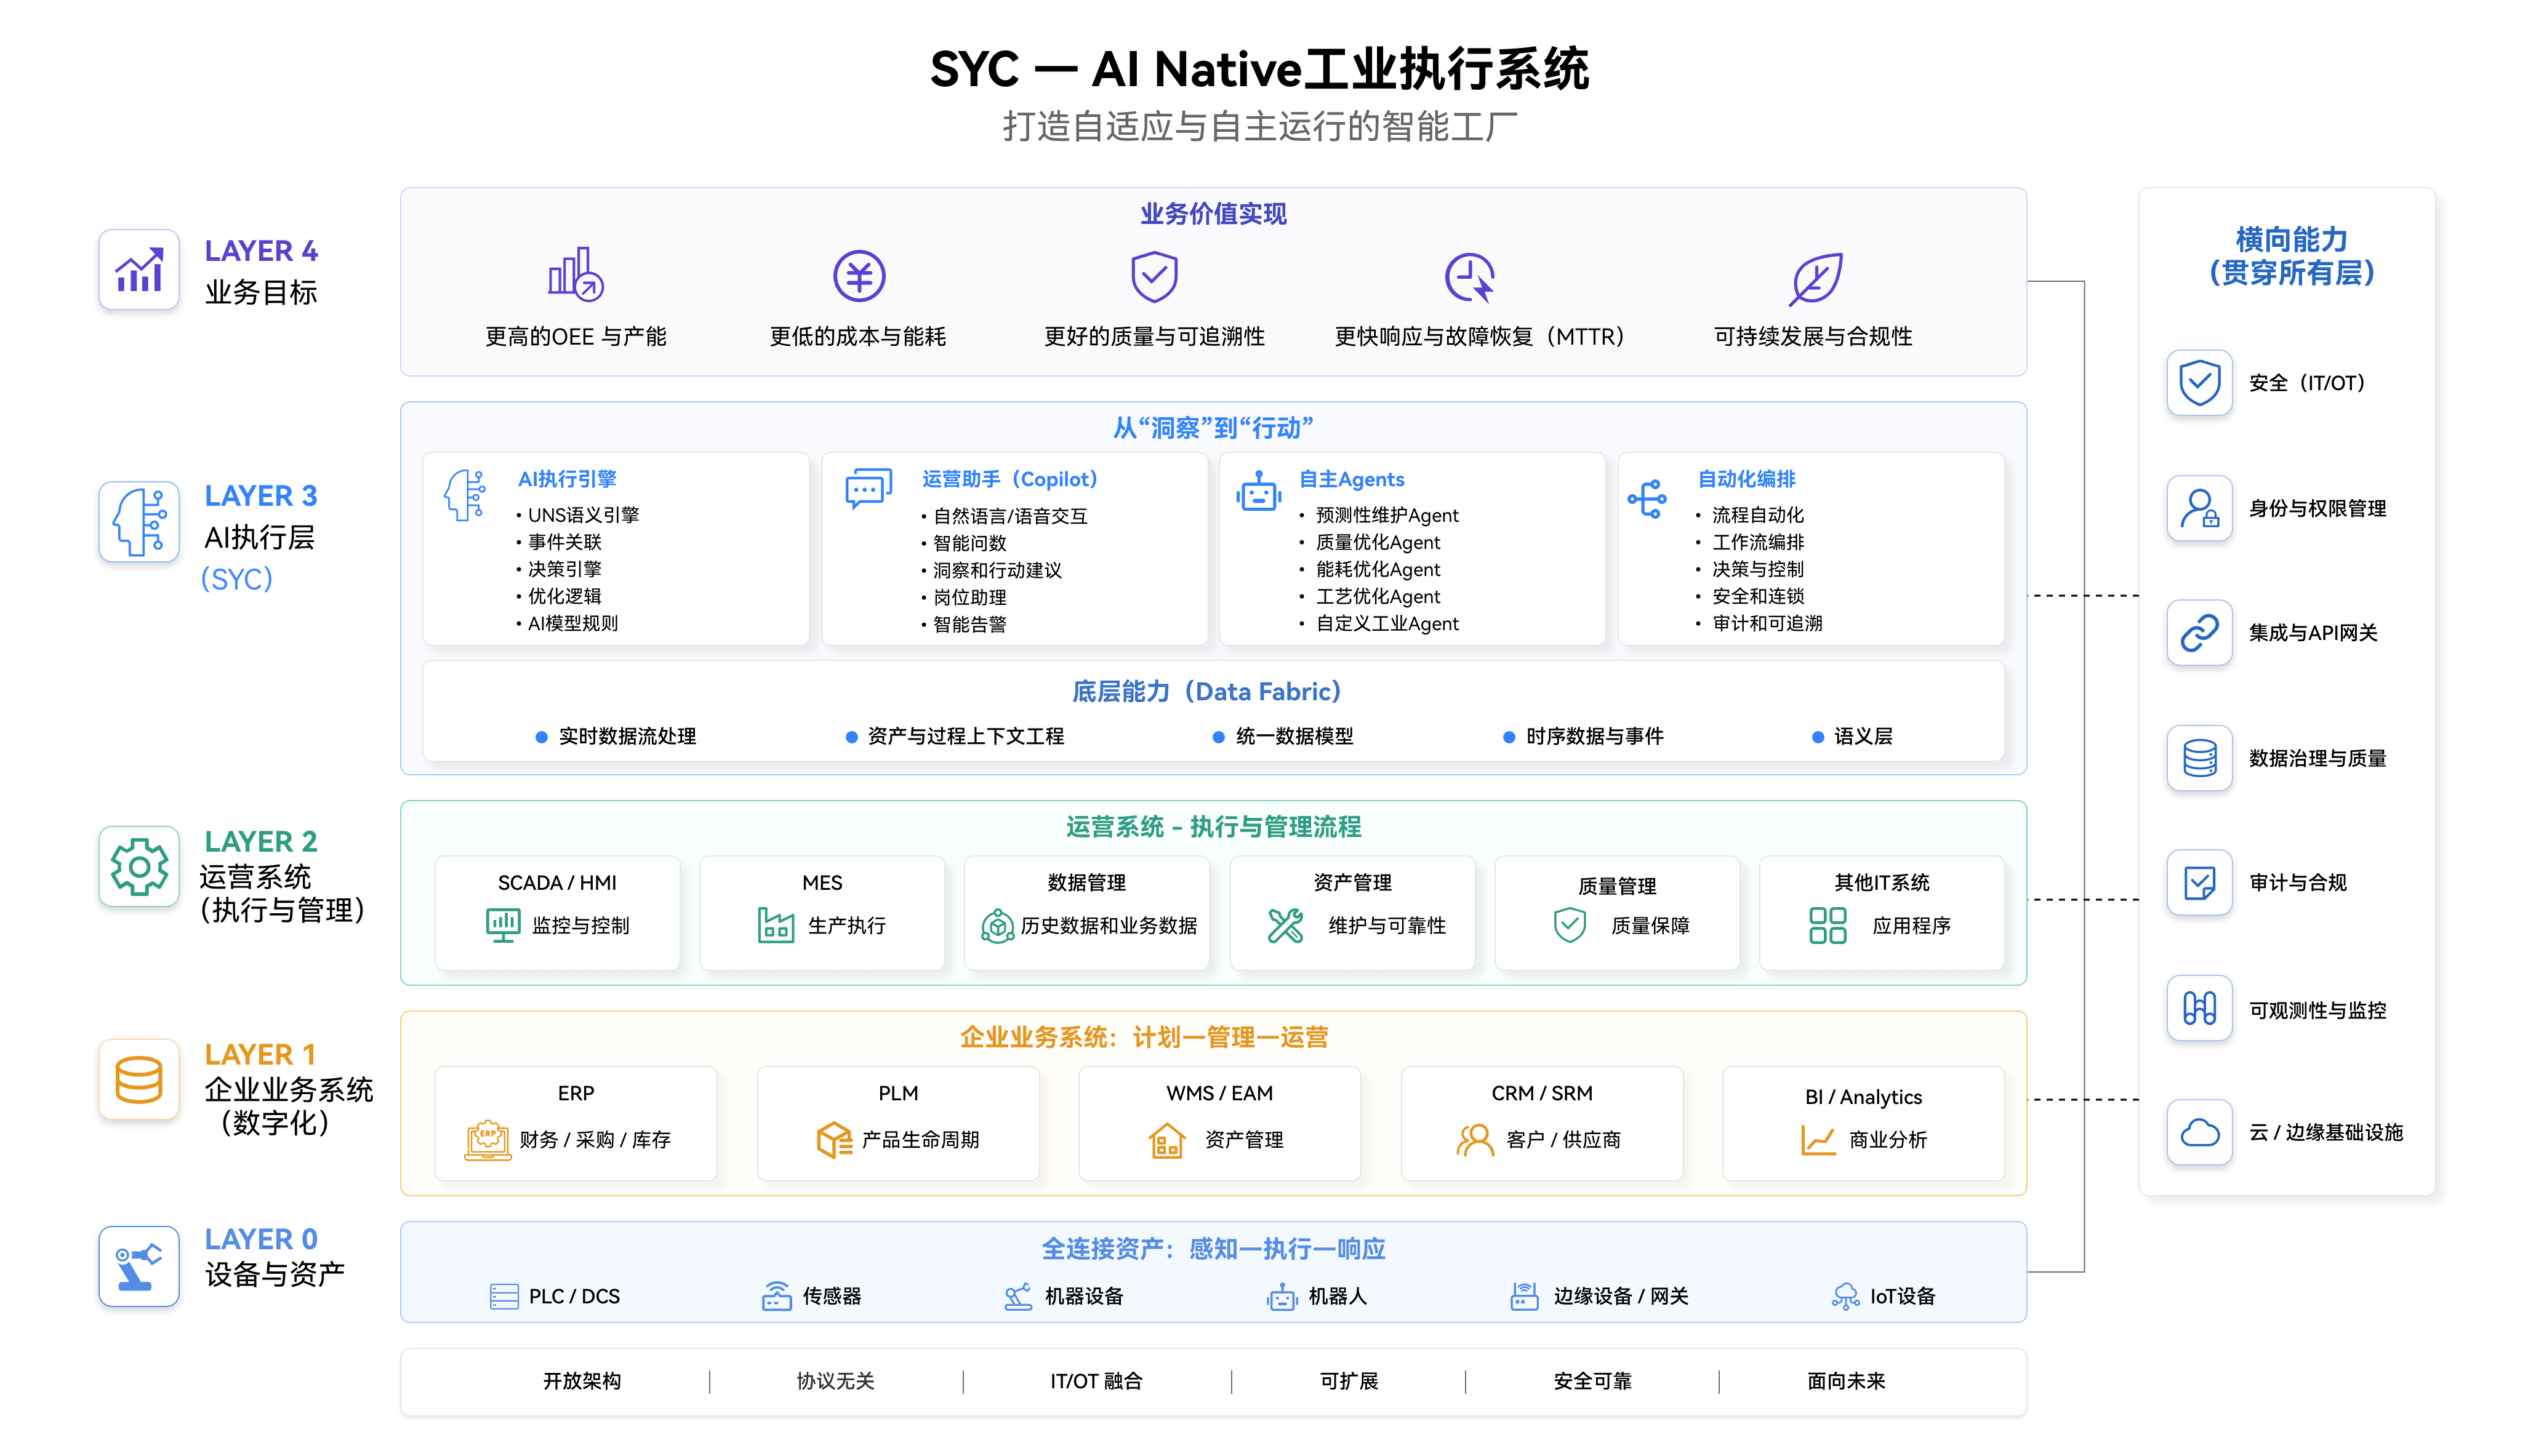2536x1456 pixels.
Task: Click the 可观测性与监控 binoculars icon
Action: click(2199, 1008)
